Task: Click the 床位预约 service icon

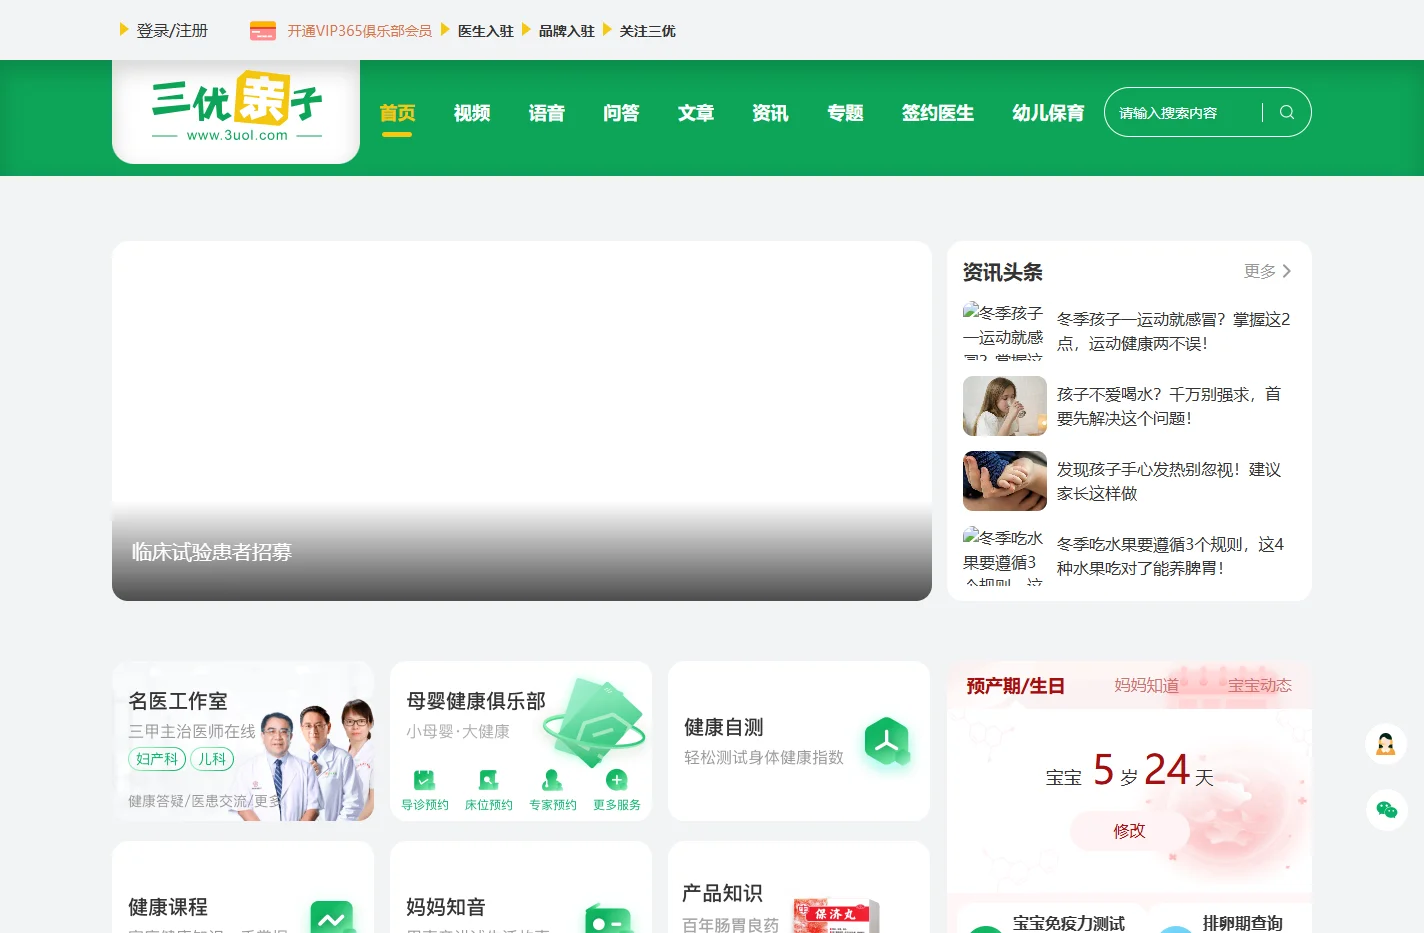Action: pyautogui.click(x=489, y=780)
